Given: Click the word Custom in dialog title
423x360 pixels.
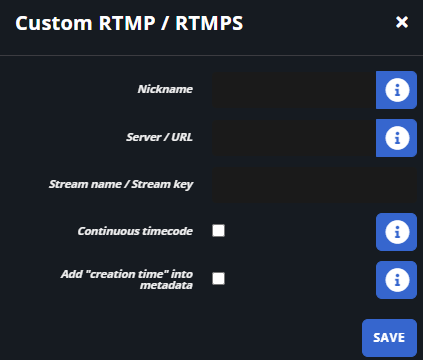Looking at the screenshot, I should [54, 23].
